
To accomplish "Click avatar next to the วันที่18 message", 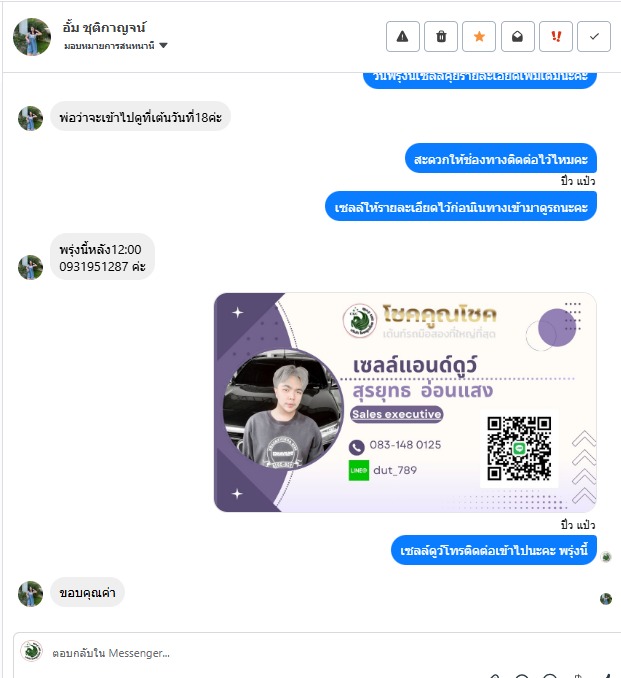I will 30,118.
